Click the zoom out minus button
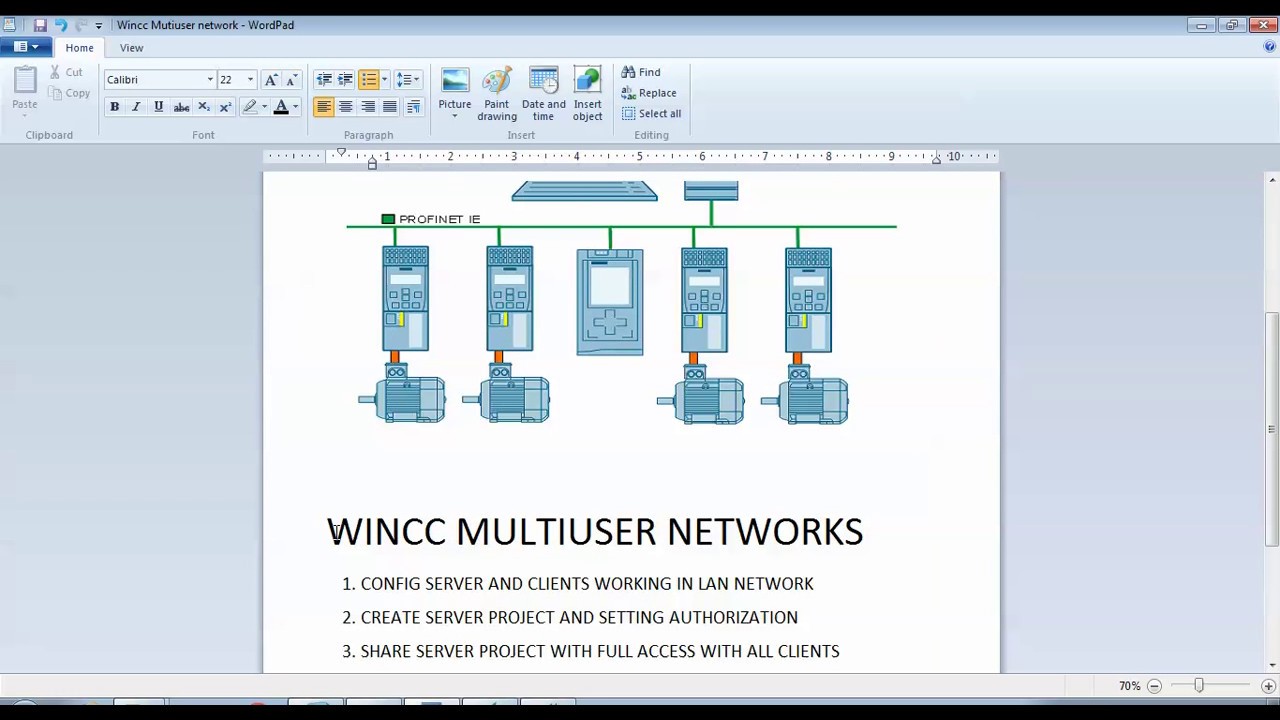 coord(1154,686)
